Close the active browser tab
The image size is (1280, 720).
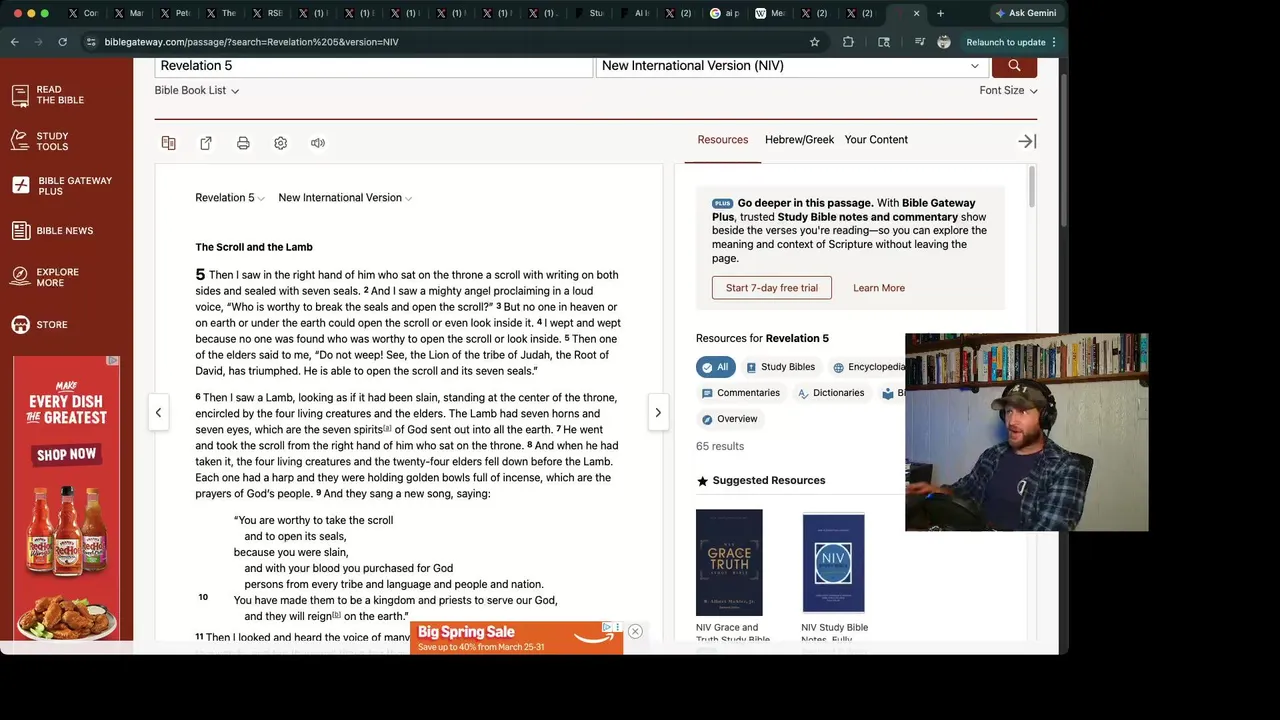916,13
